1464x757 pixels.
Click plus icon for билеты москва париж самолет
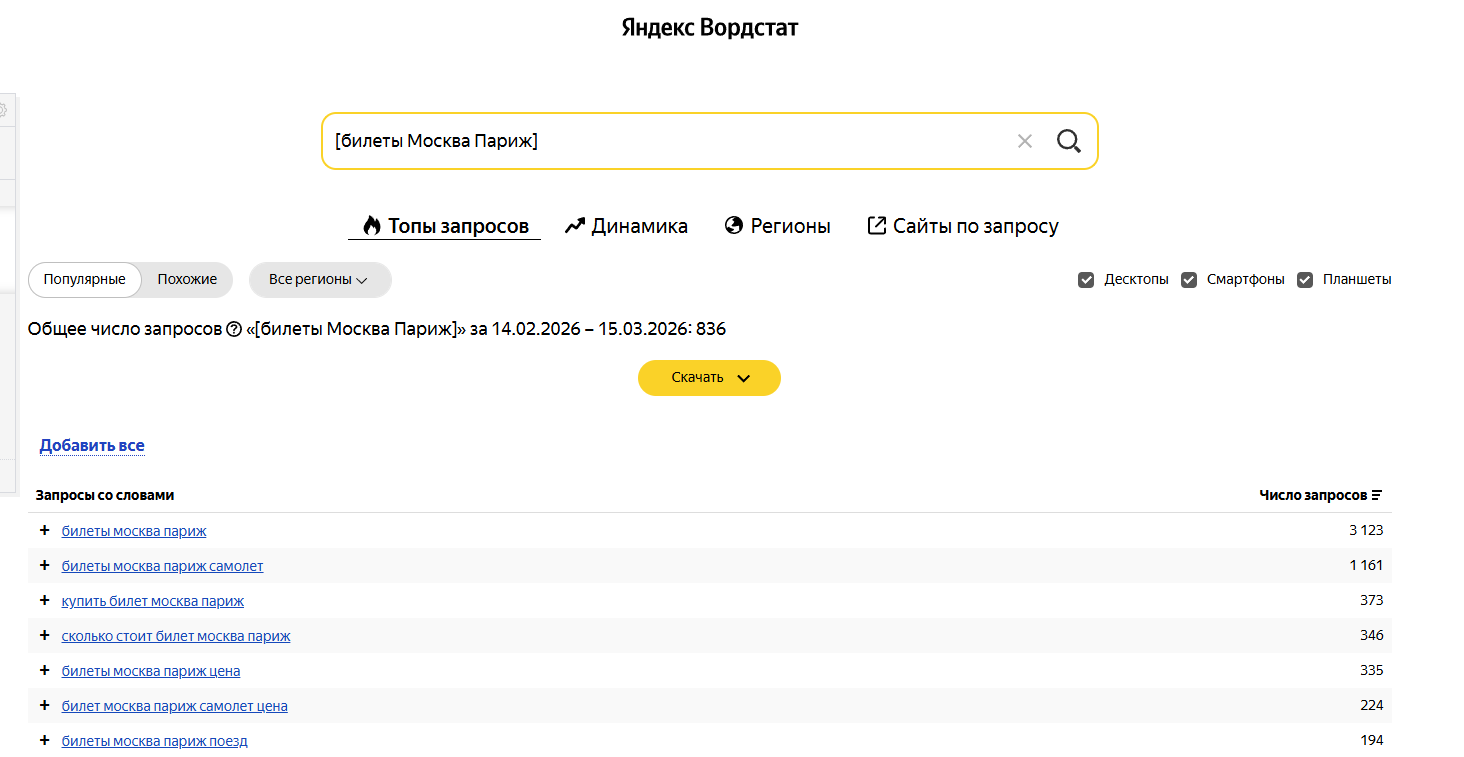tap(44, 565)
